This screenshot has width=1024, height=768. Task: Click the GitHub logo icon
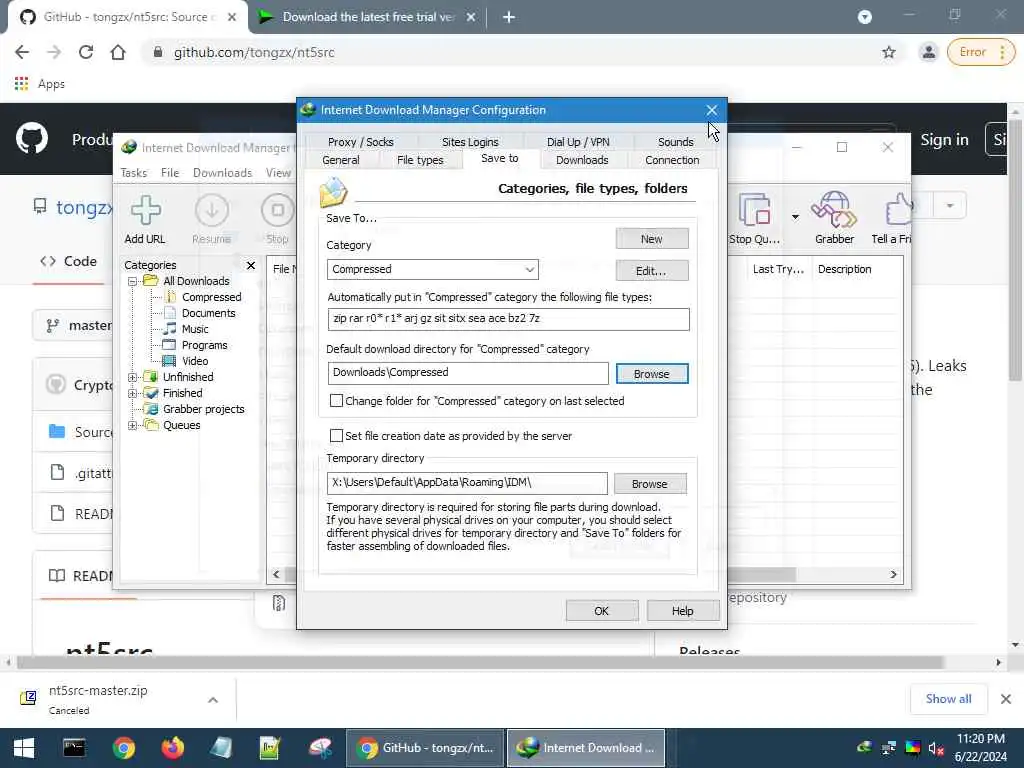point(32,138)
